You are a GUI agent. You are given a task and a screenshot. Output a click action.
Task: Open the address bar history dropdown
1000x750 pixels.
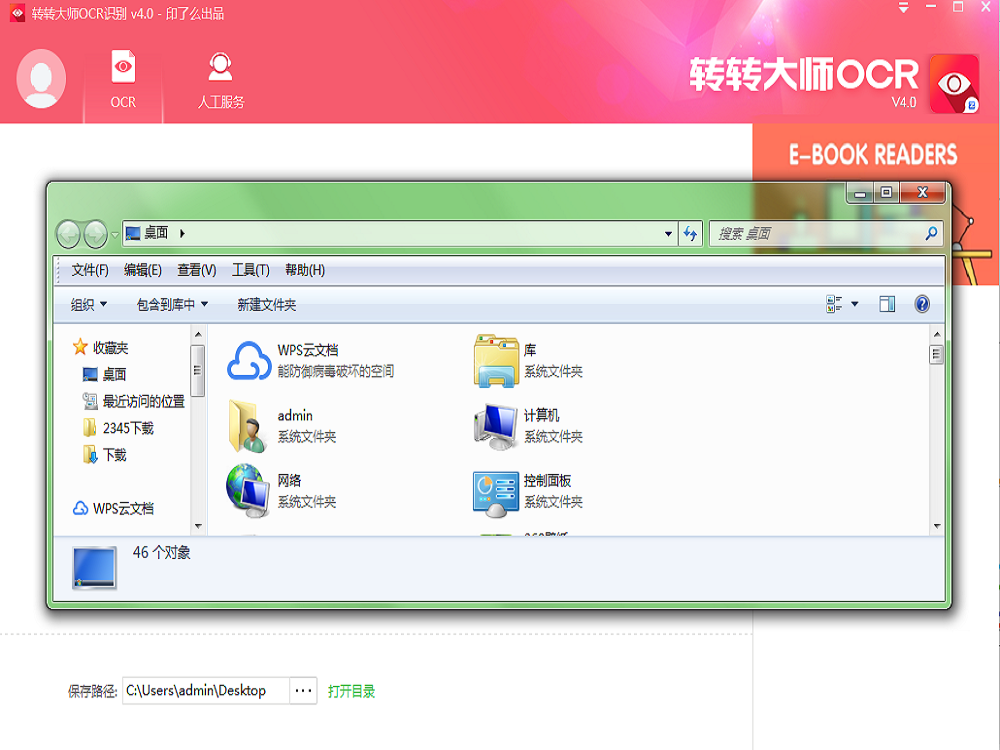click(668, 233)
